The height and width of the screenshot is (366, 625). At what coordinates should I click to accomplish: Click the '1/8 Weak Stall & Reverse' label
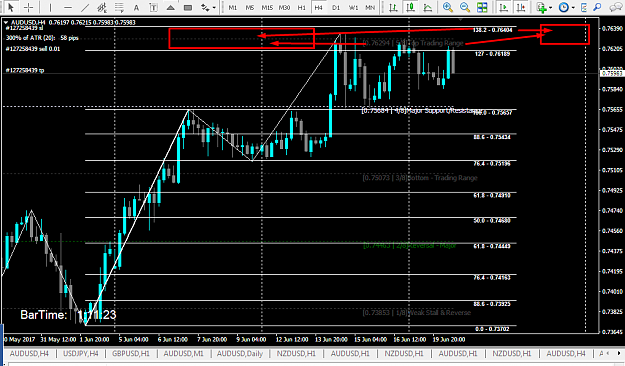pyautogui.click(x=417, y=313)
